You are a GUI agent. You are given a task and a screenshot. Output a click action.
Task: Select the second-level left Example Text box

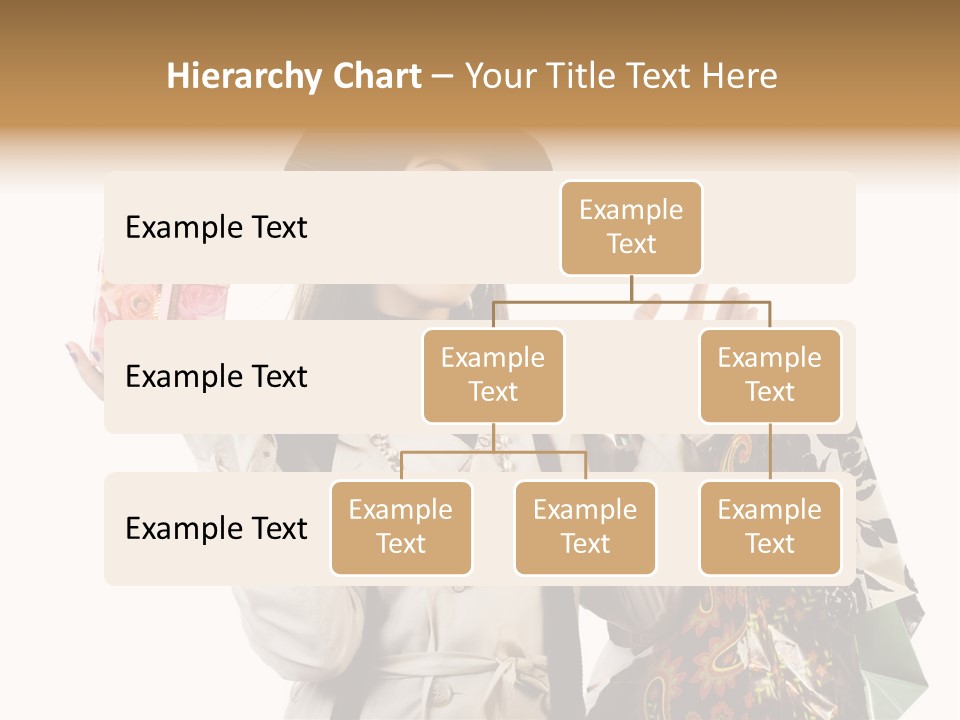493,376
